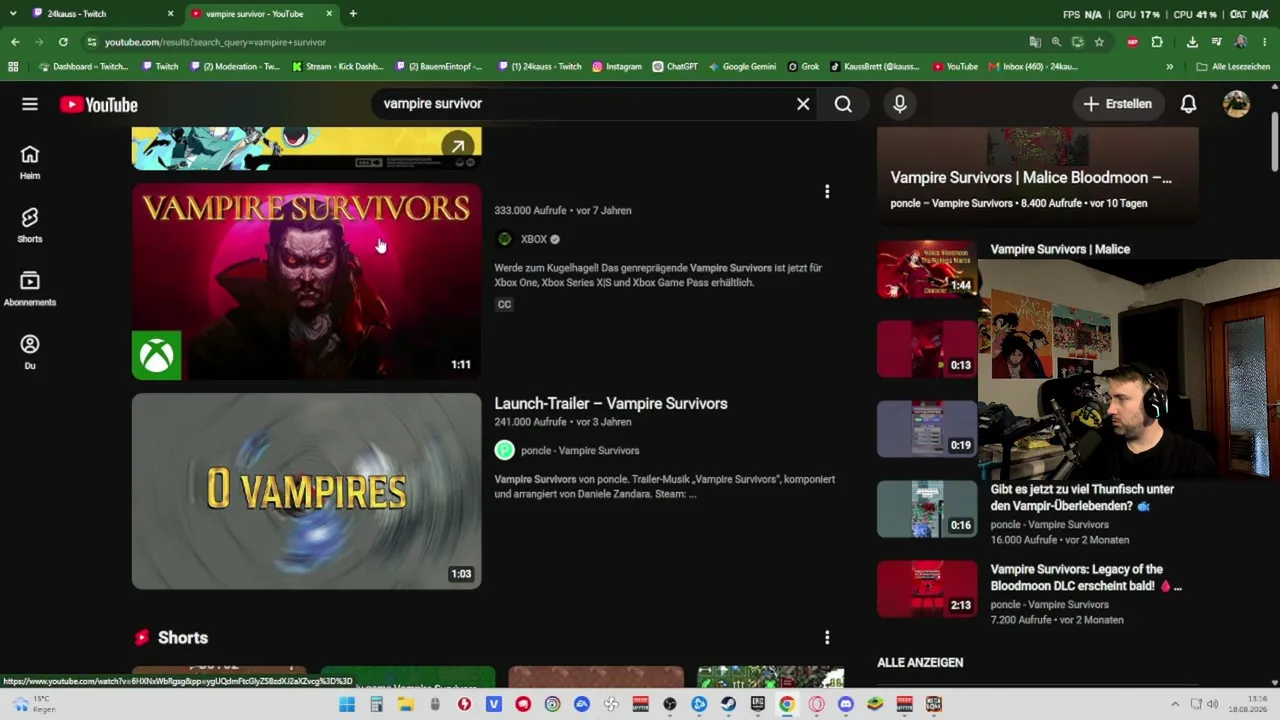Image resolution: width=1280 pixels, height=720 pixels.
Task: Bookmark this page with star icon
Action: click(x=1099, y=42)
